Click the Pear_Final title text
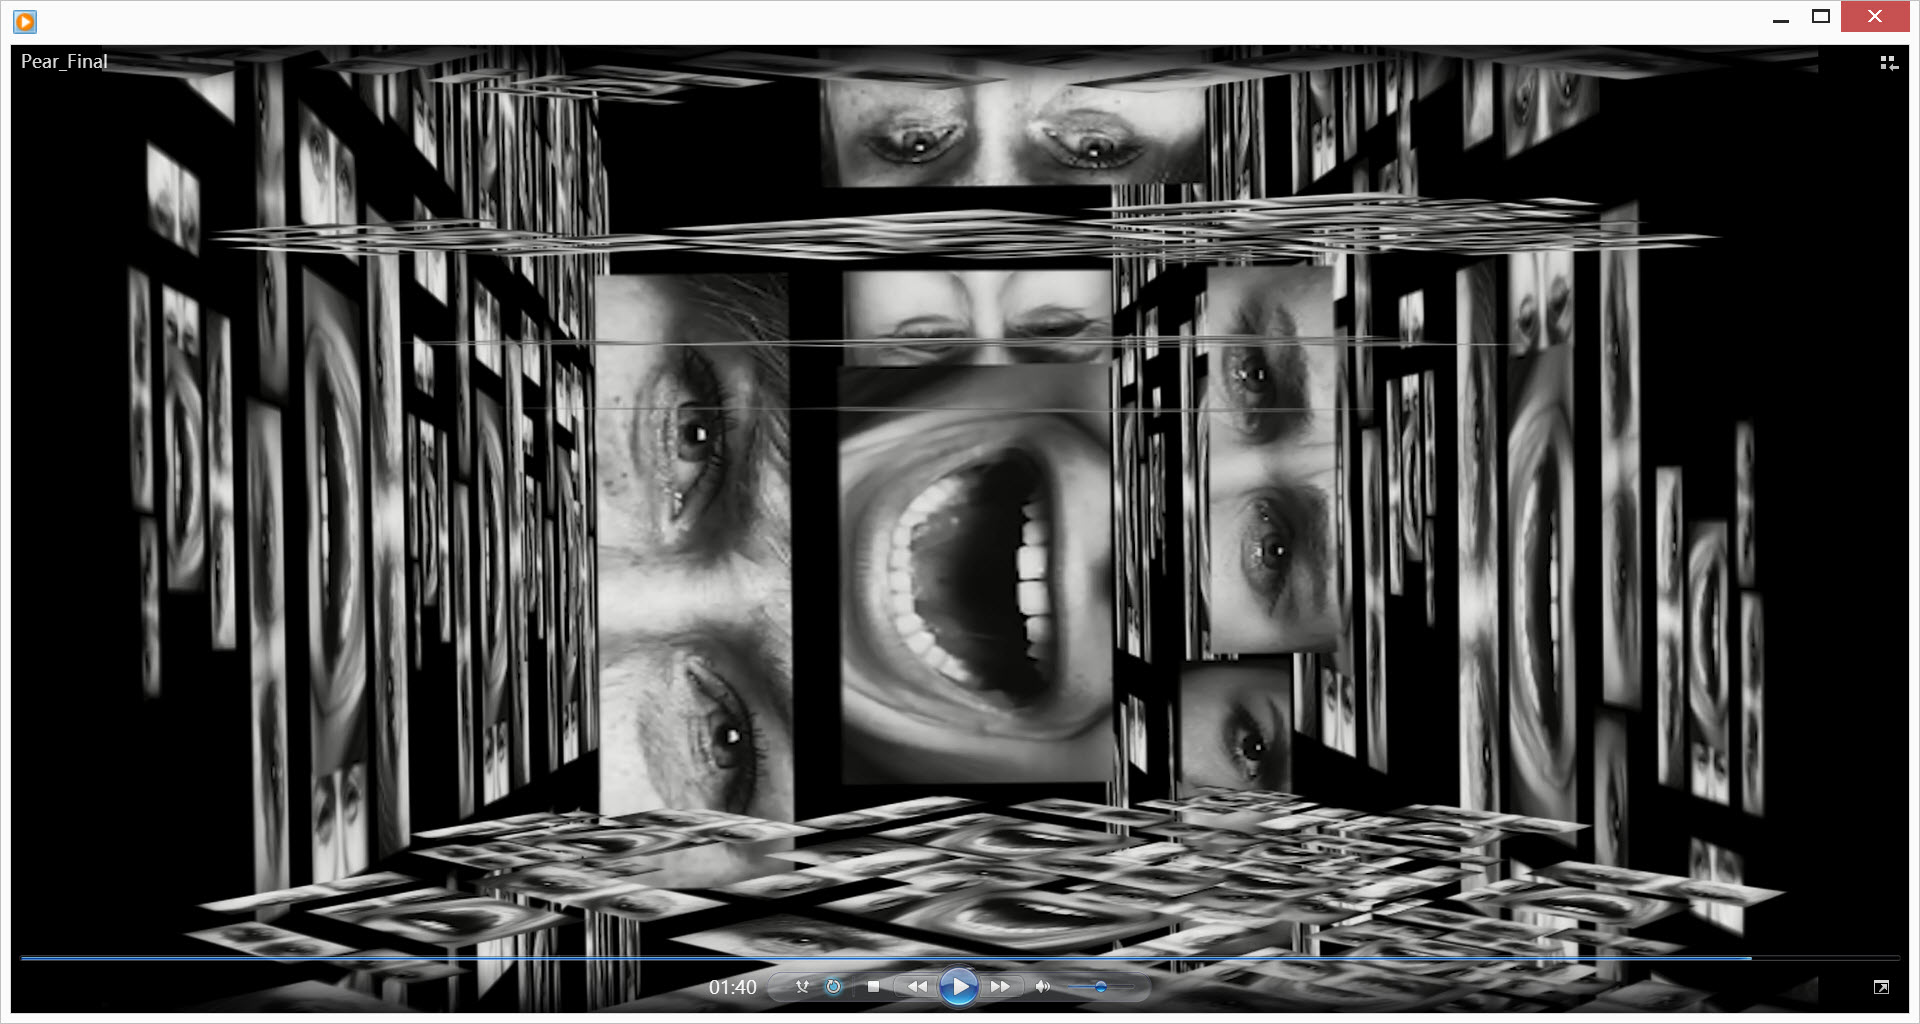 (64, 61)
